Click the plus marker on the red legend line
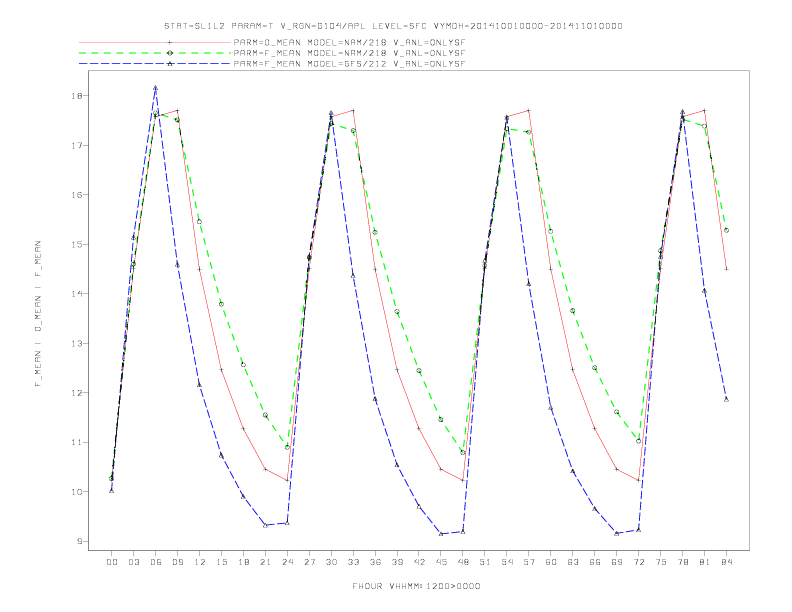 (x=170, y=42)
